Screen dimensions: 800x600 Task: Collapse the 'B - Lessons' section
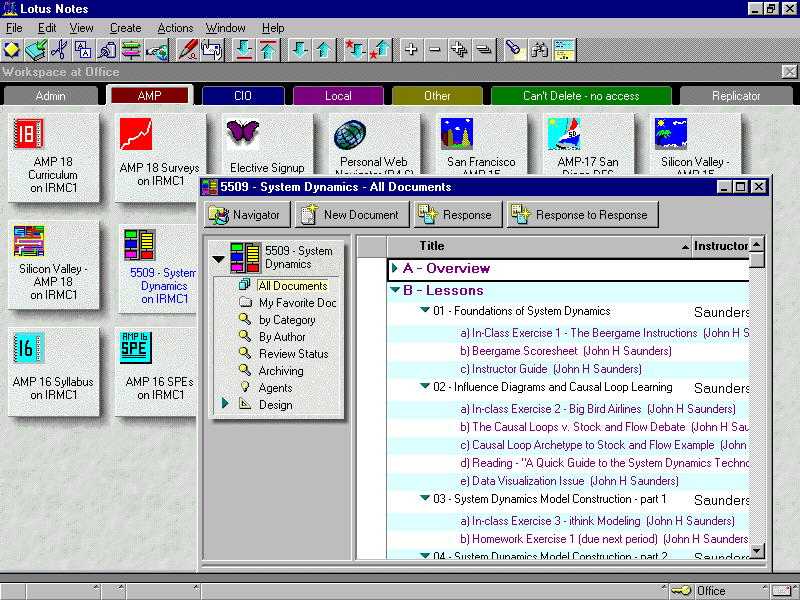click(393, 289)
